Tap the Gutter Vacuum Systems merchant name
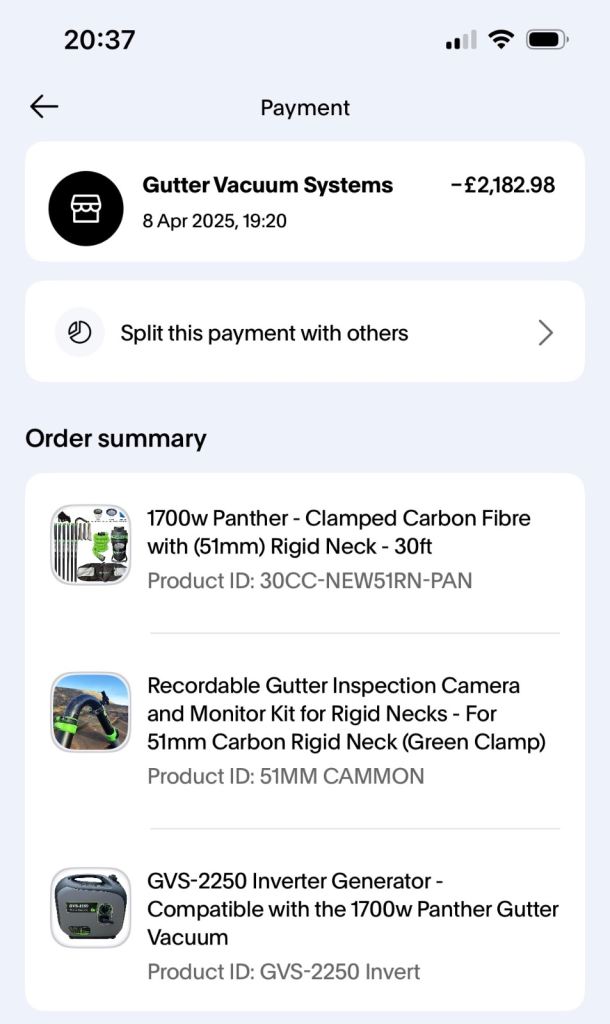The height and width of the screenshot is (1024, 610). coord(267,185)
